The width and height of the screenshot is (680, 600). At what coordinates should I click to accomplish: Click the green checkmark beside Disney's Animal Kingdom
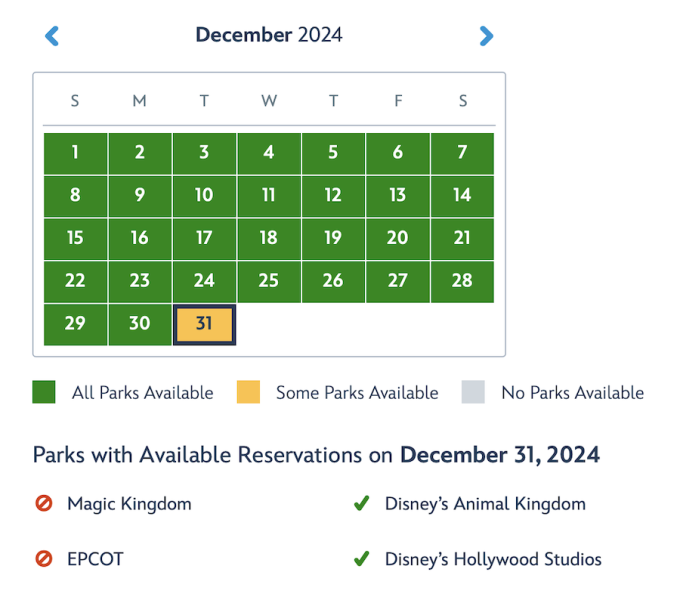[361, 505]
